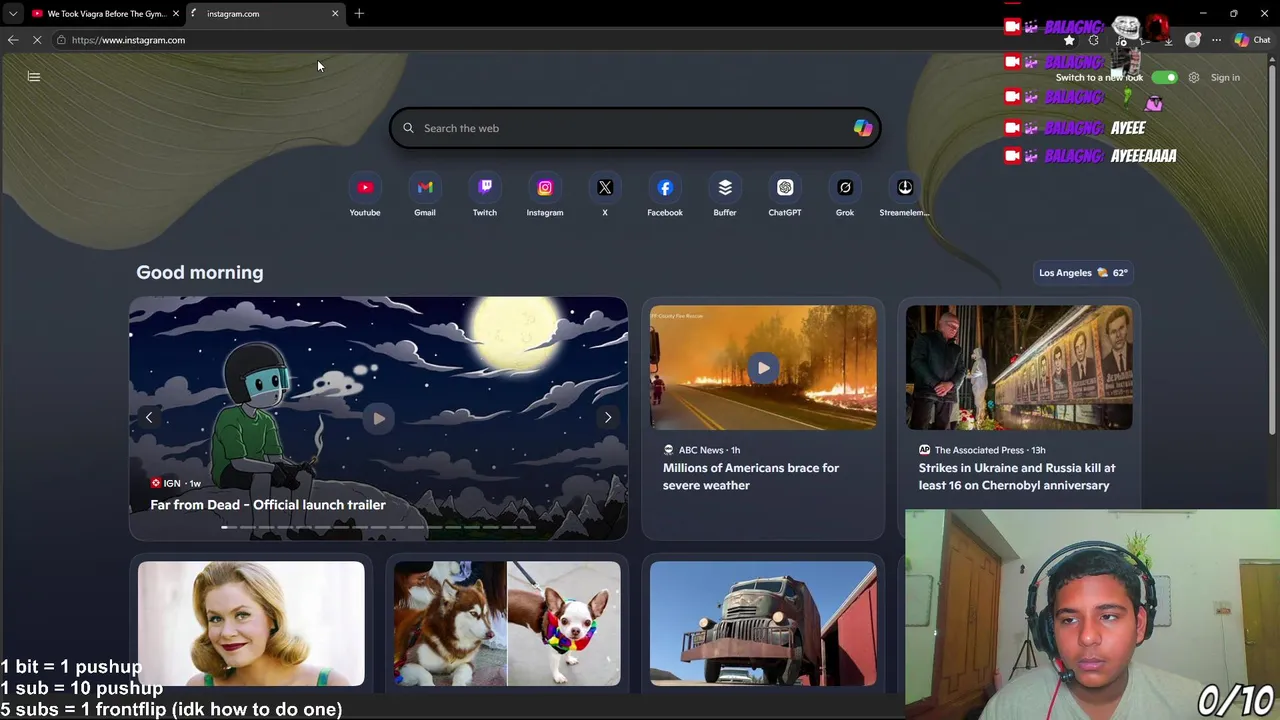Open Los Angeles weather widget
The image size is (1280, 720).
point(1083,272)
